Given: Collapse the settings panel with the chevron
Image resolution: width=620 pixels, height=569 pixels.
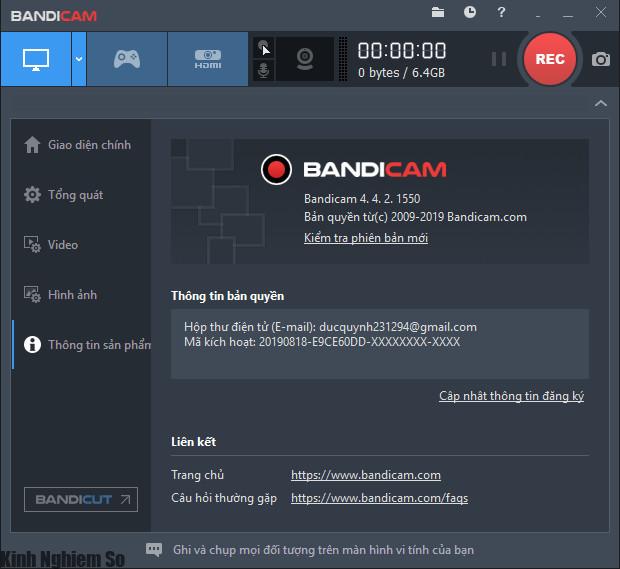Looking at the screenshot, I should 601,104.
